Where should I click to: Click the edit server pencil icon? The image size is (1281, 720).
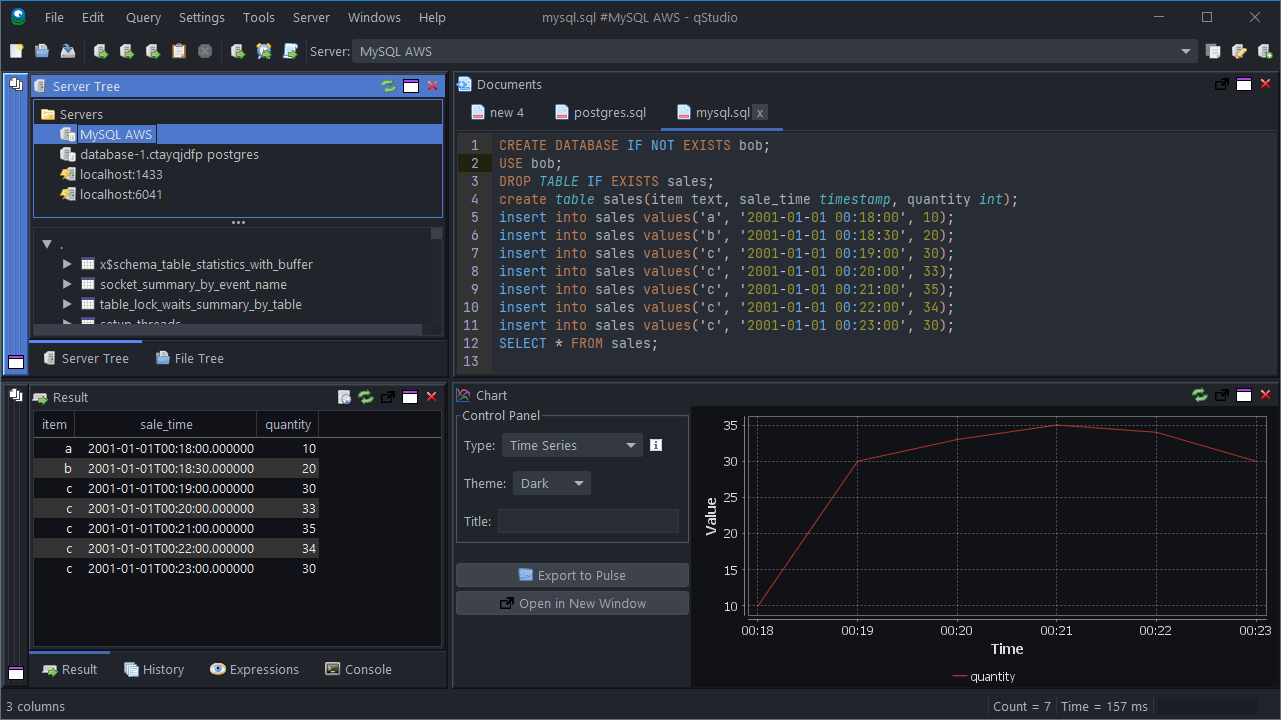(x=1239, y=51)
